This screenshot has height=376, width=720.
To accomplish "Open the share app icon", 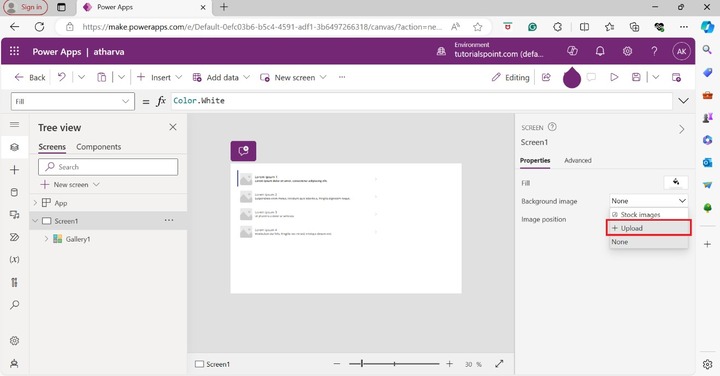I will point(546,77).
